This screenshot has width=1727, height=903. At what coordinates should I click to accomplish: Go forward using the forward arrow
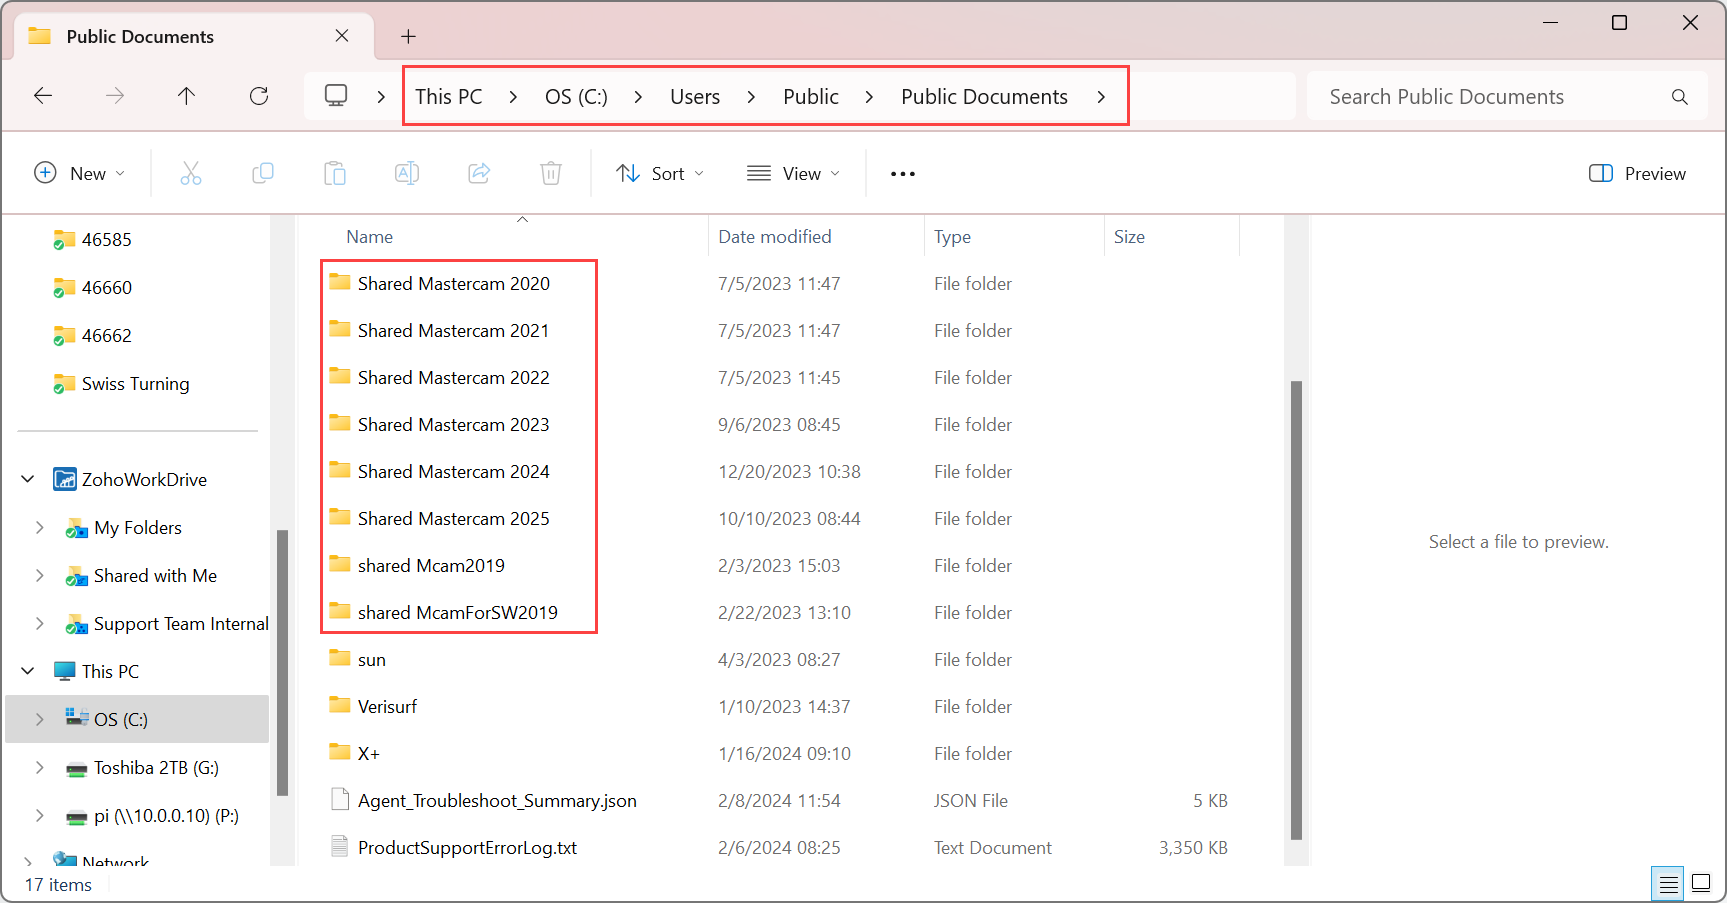[x=116, y=96]
